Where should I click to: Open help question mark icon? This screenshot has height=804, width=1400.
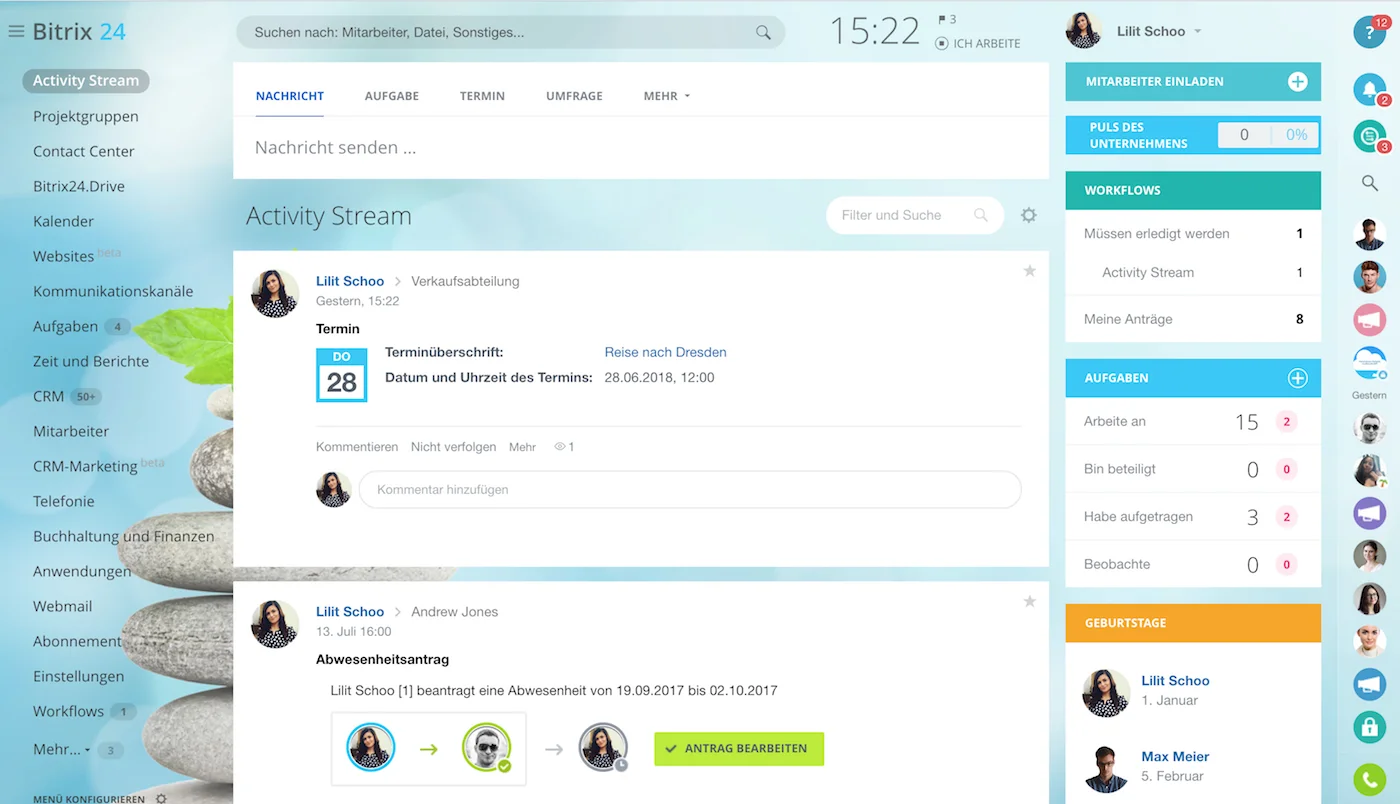click(1369, 32)
